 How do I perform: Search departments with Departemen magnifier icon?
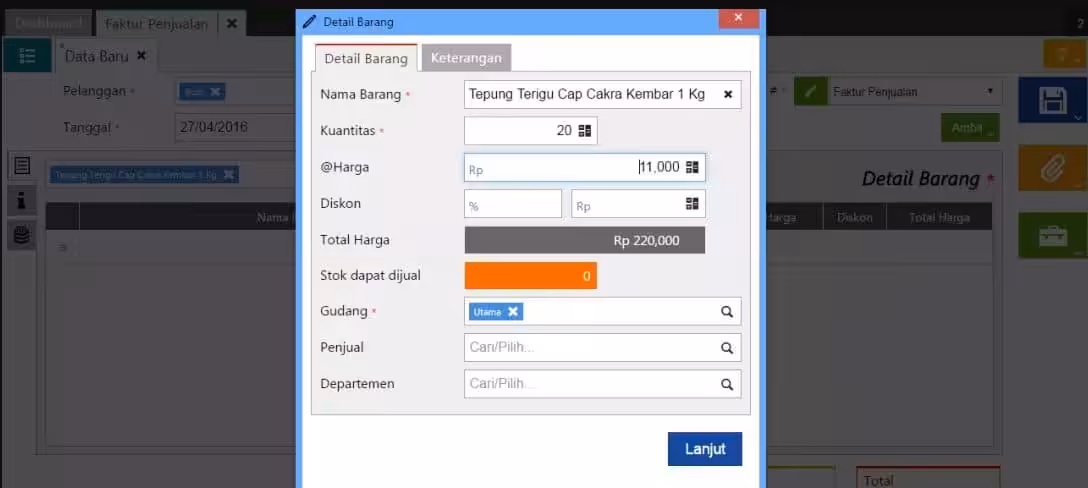click(x=726, y=384)
